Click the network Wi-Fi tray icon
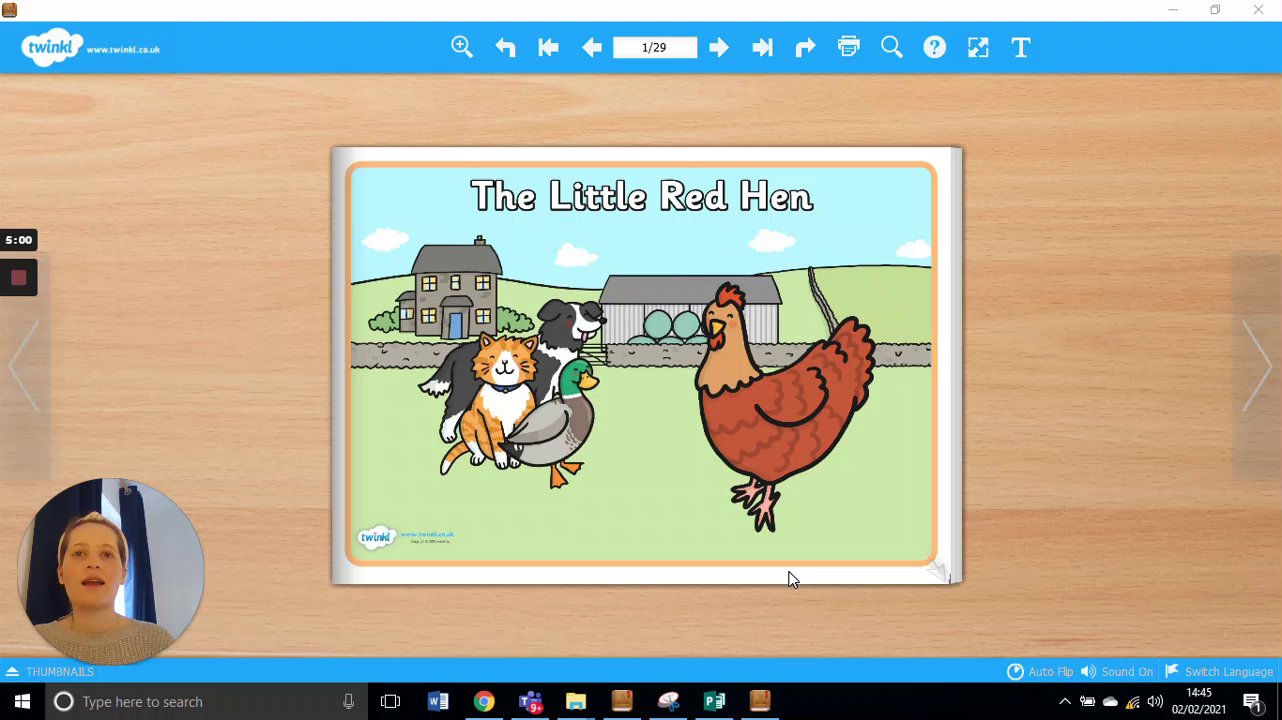The width and height of the screenshot is (1282, 720). (x=1132, y=702)
